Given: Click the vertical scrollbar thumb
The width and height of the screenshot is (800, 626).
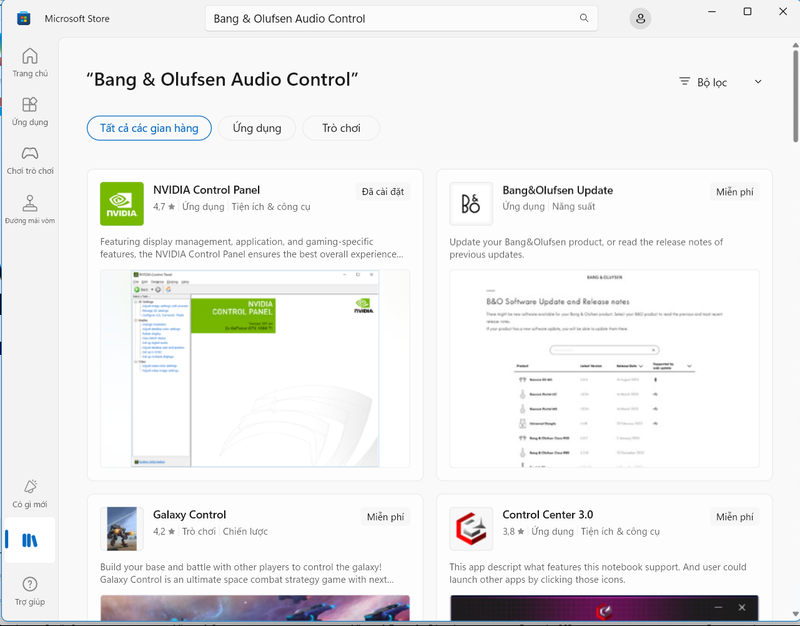Looking at the screenshot, I should click(795, 95).
